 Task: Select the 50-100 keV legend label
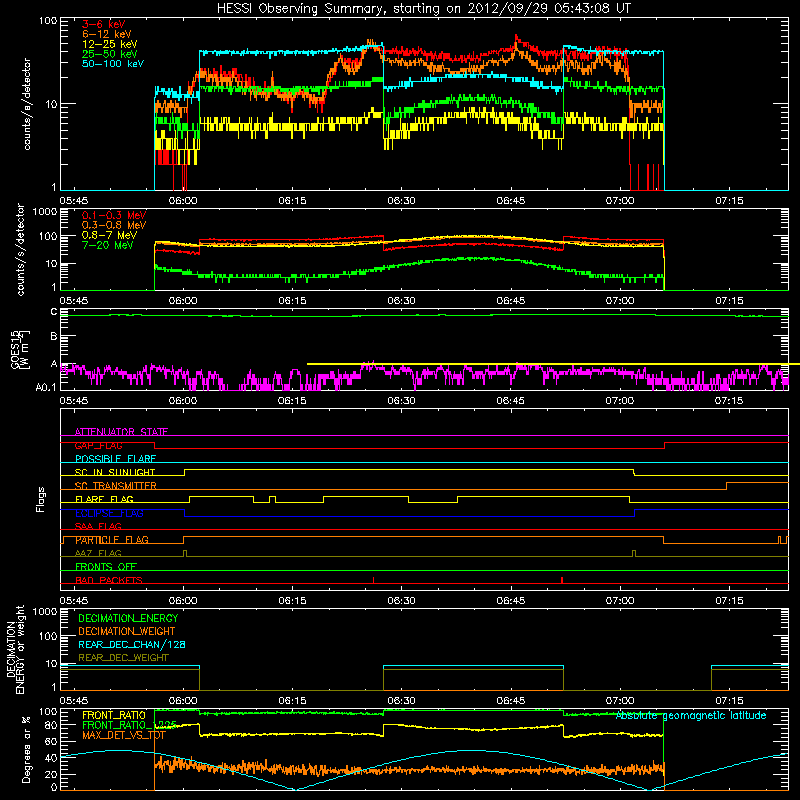pos(113,64)
